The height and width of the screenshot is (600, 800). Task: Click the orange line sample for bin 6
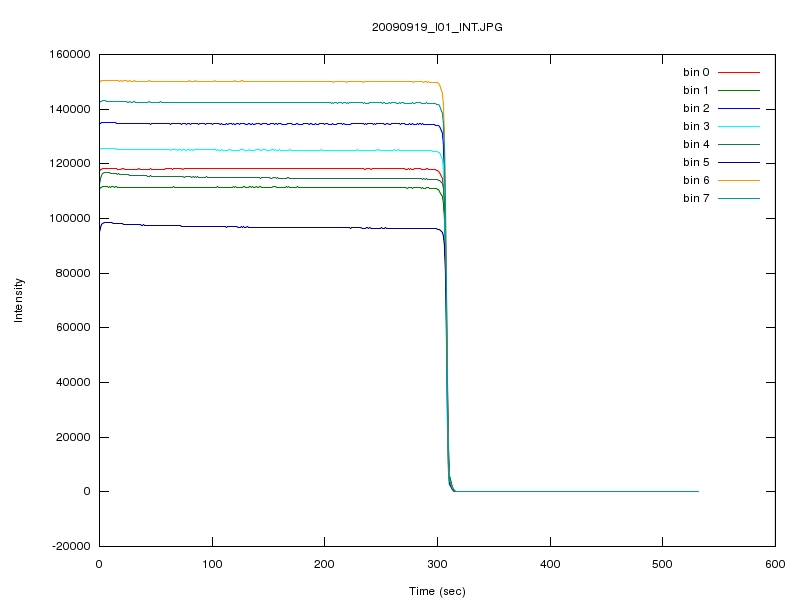click(x=739, y=180)
